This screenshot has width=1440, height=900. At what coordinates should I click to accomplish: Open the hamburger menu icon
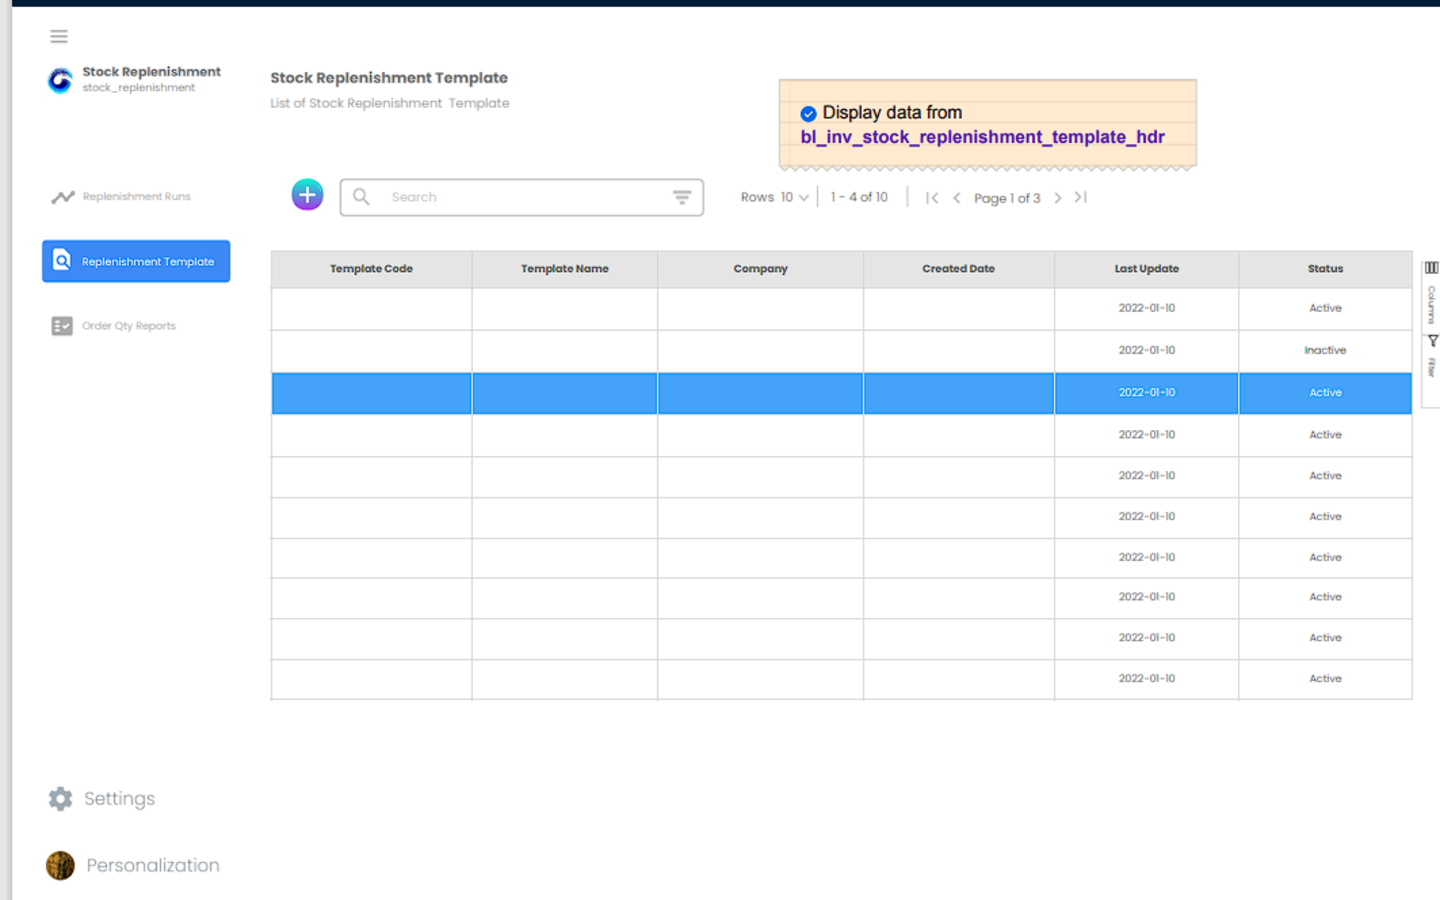click(59, 37)
